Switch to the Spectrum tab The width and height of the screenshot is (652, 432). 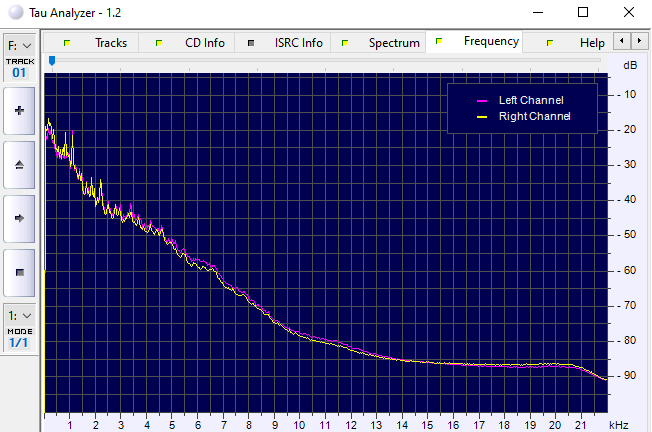click(378, 43)
